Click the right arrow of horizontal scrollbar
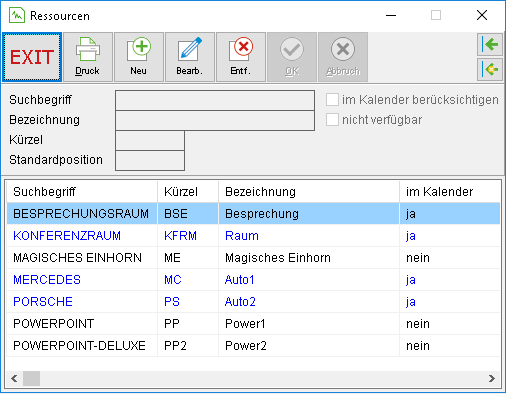506x394 pixels. tap(492, 378)
